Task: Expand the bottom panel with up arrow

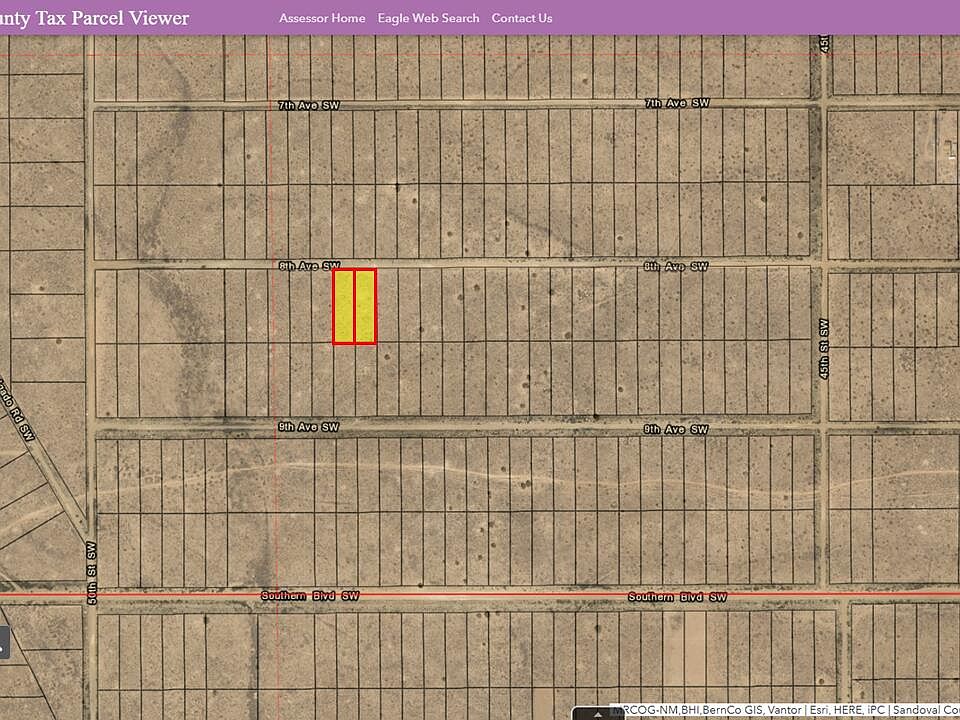Action: point(598,714)
